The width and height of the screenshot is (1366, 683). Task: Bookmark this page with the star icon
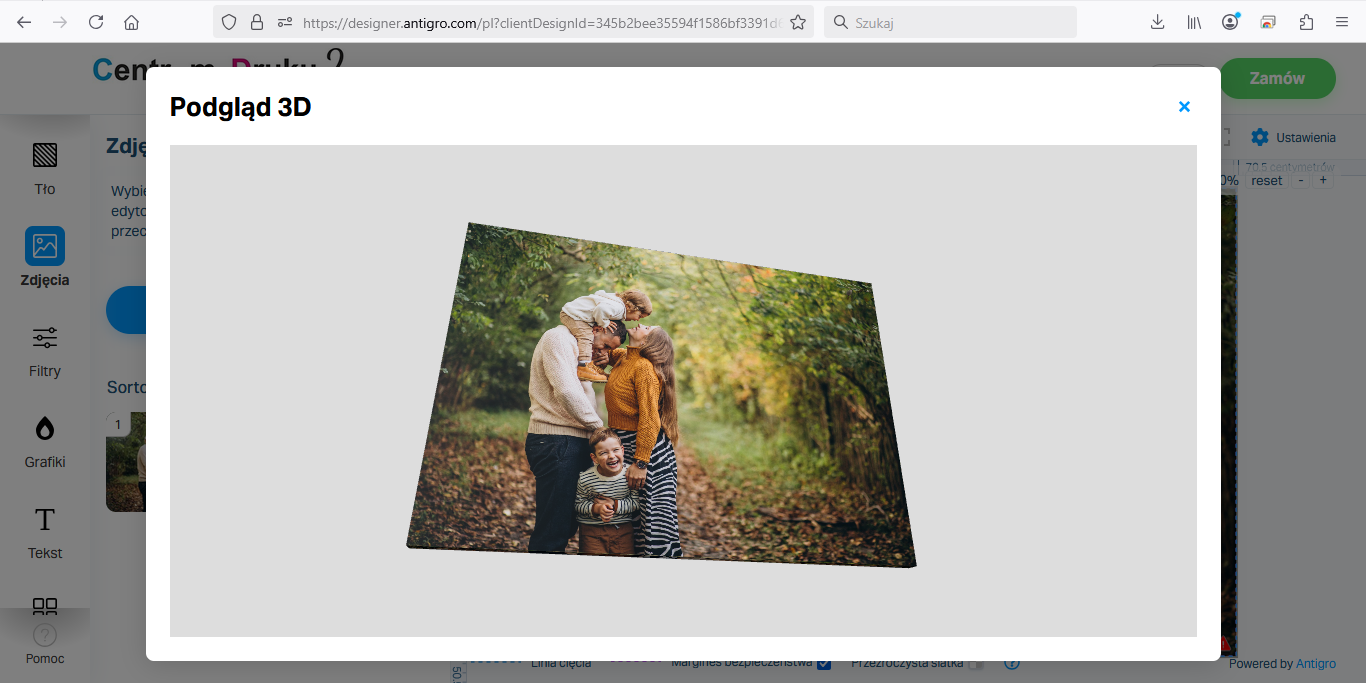click(798, 22)
